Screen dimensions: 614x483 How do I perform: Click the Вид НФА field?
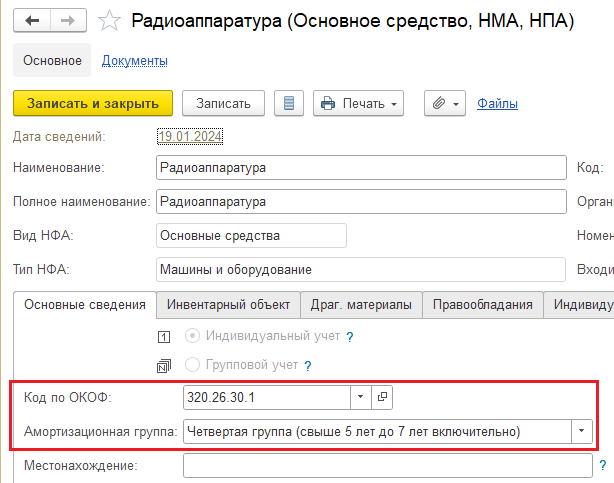point(251,235)
